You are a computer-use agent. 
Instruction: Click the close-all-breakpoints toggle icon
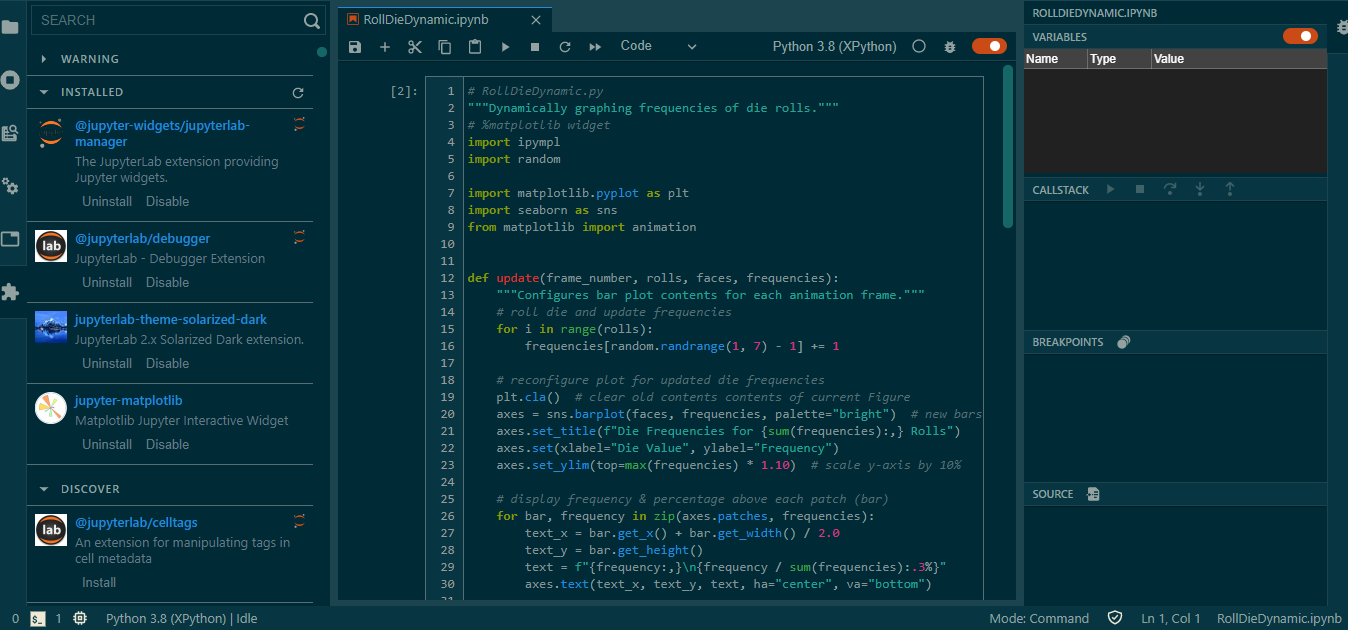point(1123,341)
